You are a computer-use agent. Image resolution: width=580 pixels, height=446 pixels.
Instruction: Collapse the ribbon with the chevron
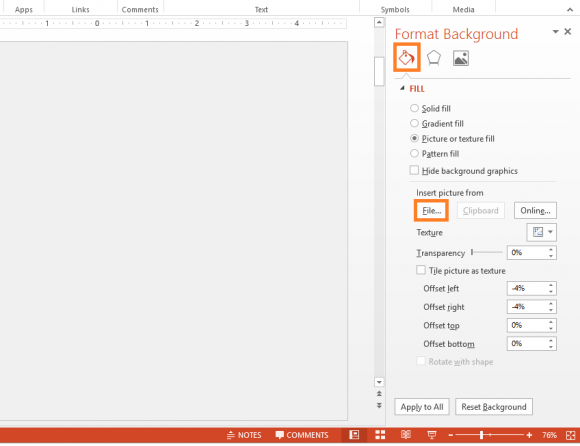coord(570,10)
